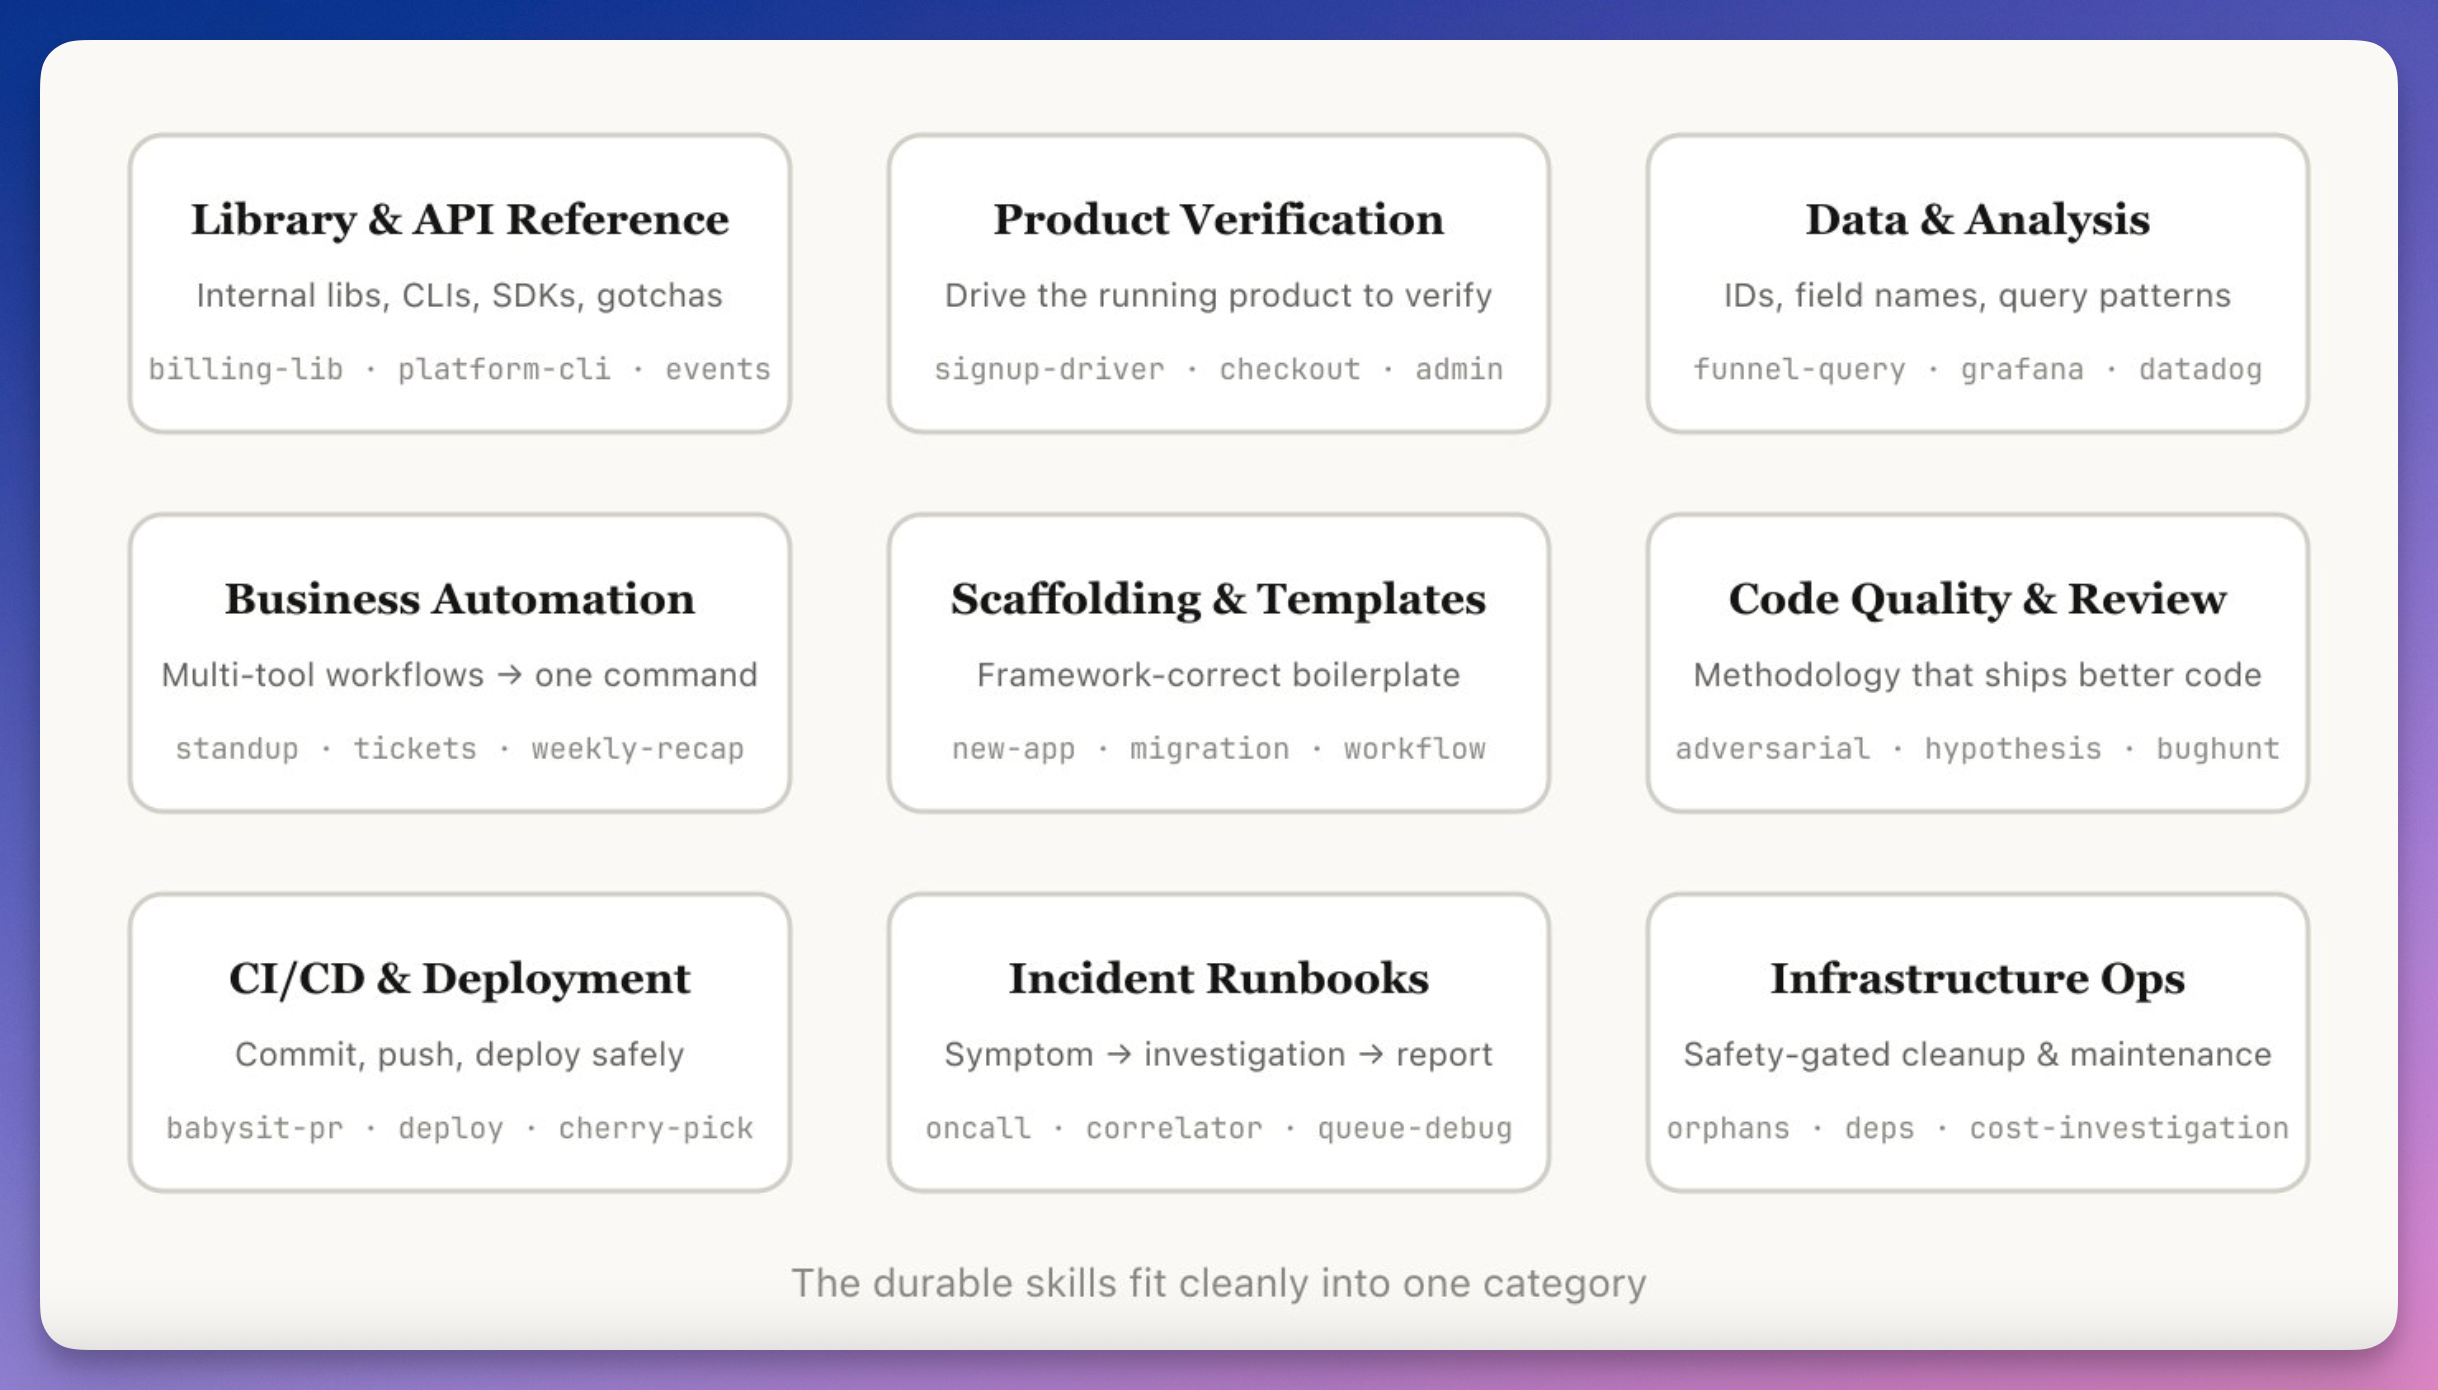Open the CI/CD & Deployment heading
The width and height of the screenshot is (2438, 1390).
point(460,978)
